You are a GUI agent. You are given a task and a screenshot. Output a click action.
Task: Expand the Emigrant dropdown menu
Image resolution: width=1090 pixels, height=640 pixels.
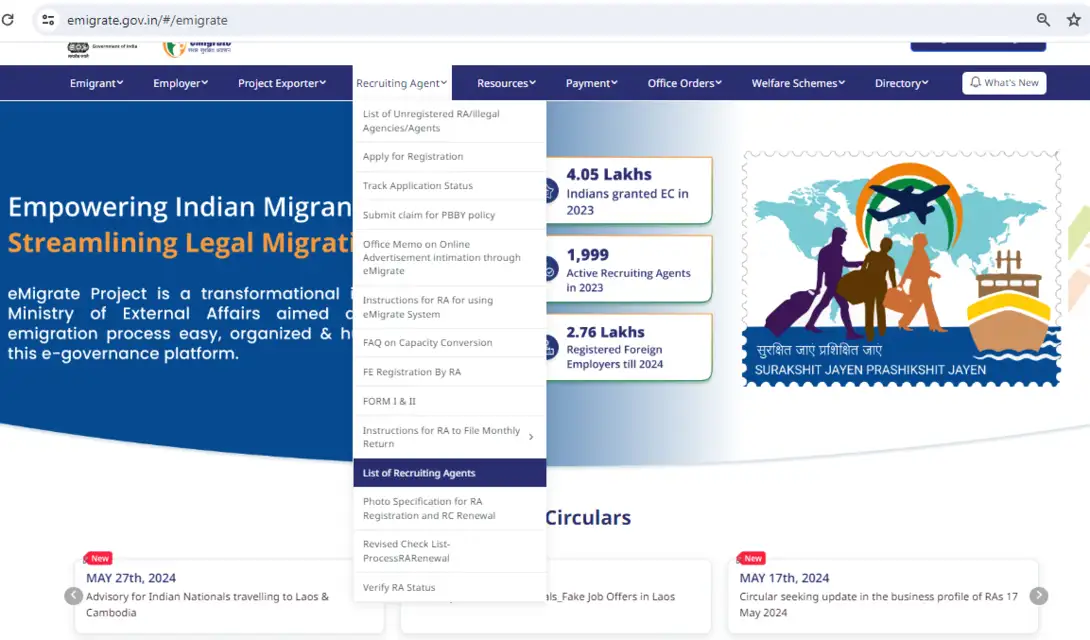click(96, 83)
